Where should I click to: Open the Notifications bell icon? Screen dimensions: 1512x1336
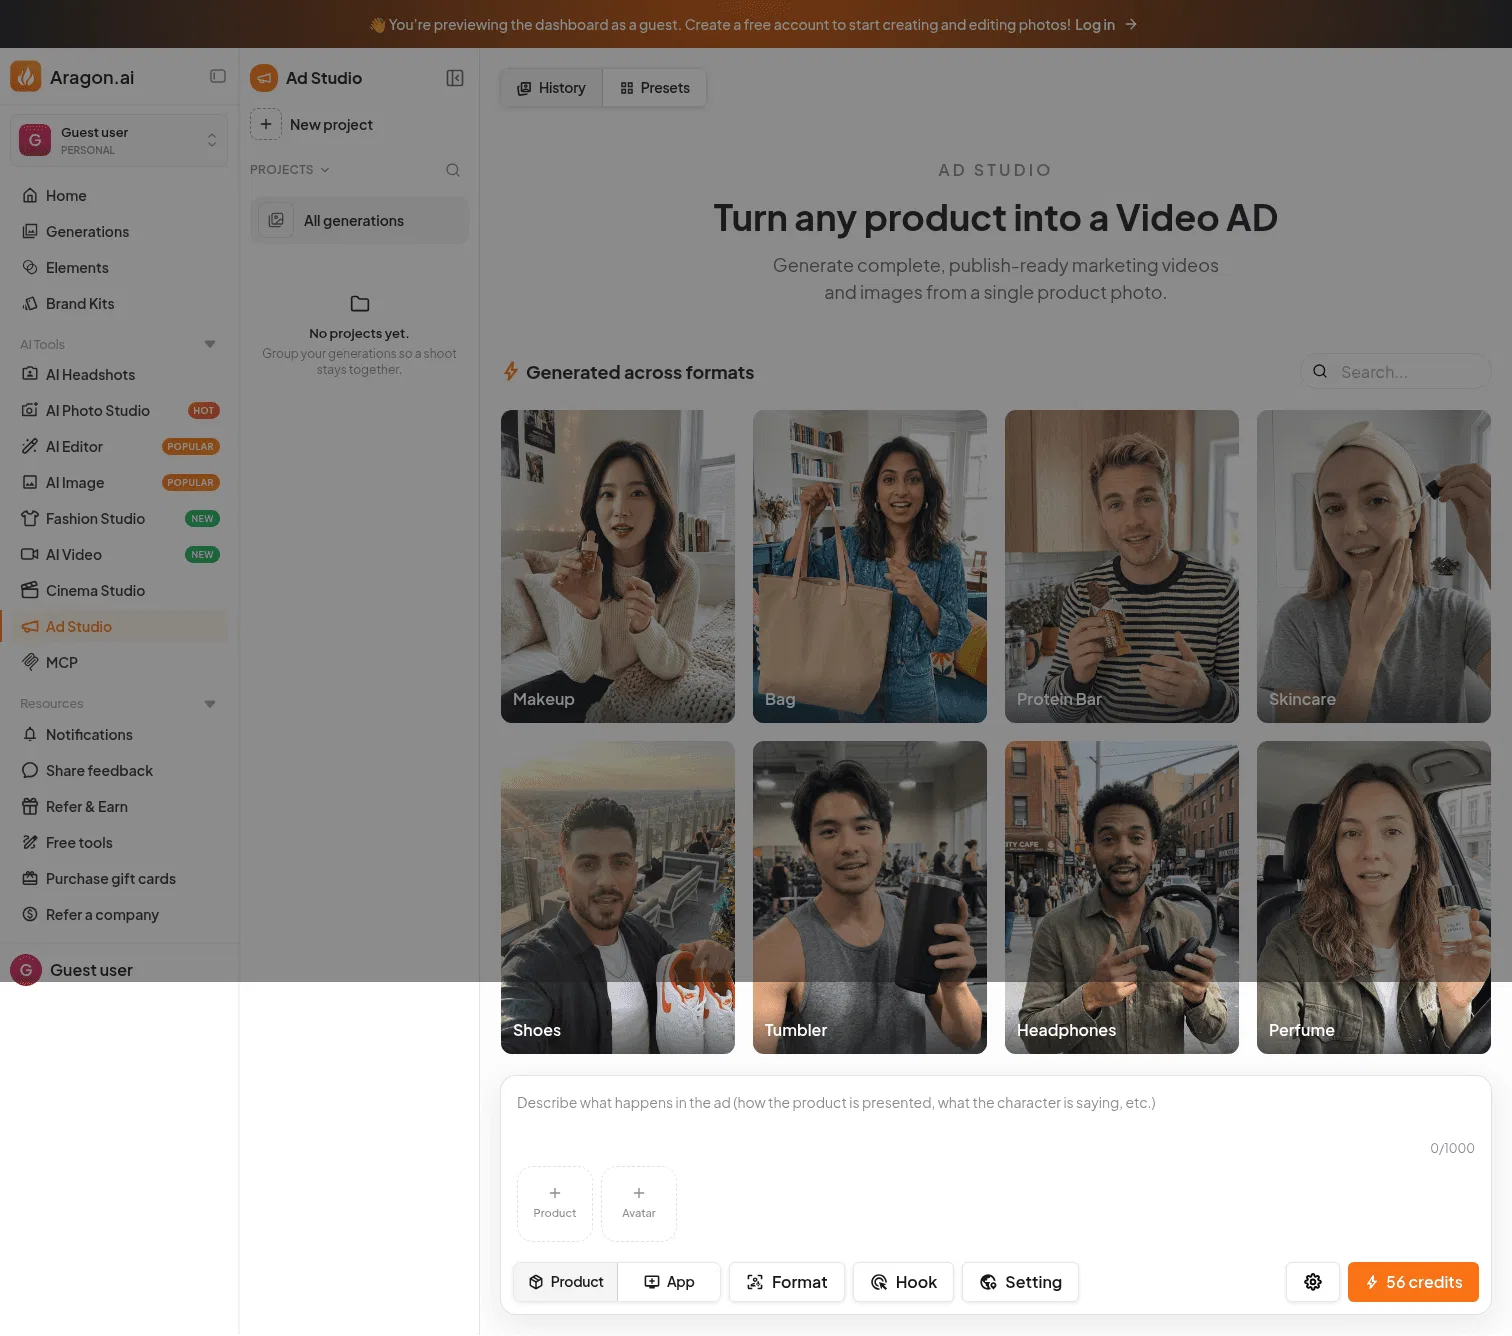[30, 735]
